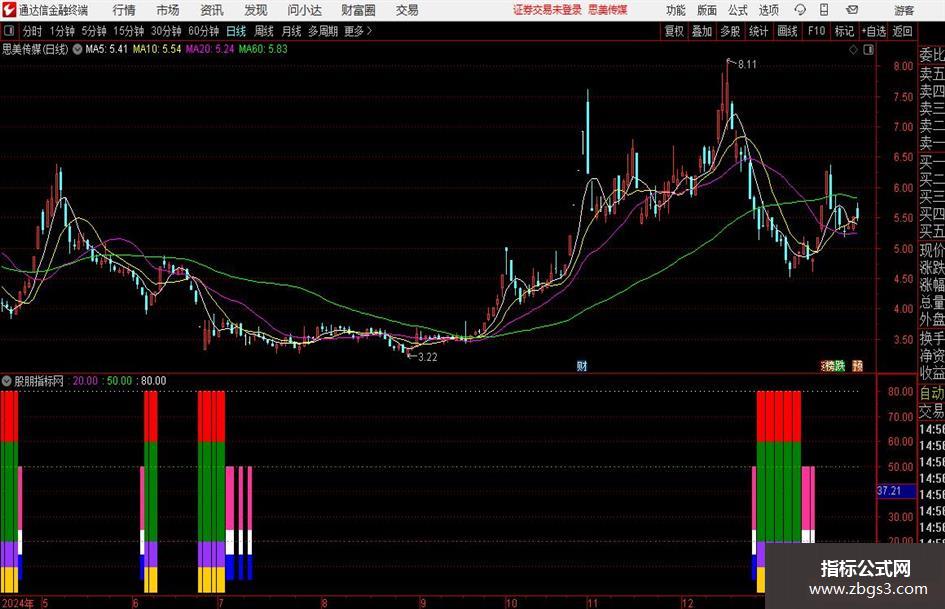
Task: Click the MA5: 5.41 label
Action: (107, 49)
